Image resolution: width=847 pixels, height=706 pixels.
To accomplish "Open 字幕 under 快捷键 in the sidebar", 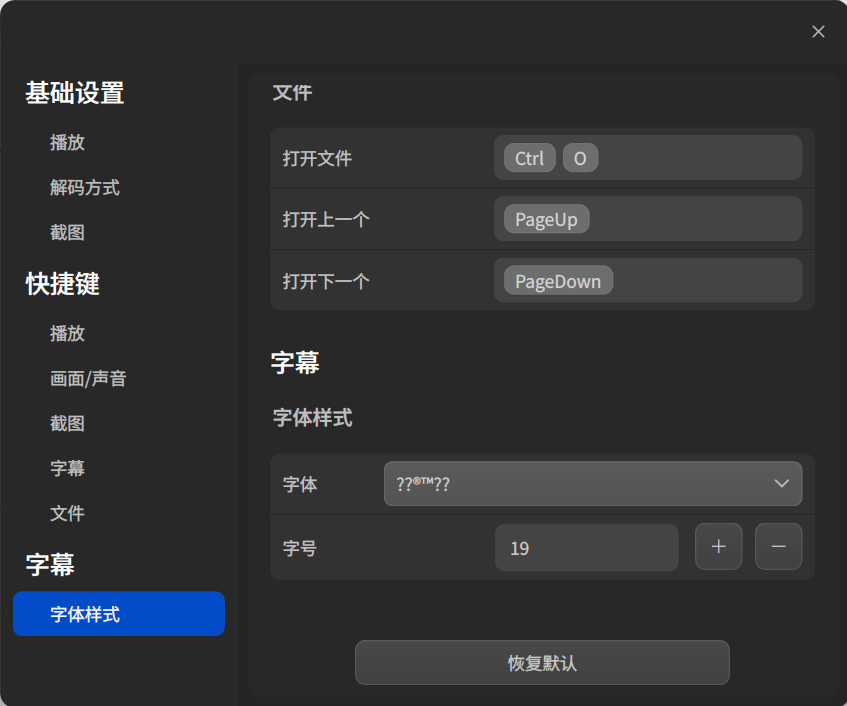I will [68, 468].
